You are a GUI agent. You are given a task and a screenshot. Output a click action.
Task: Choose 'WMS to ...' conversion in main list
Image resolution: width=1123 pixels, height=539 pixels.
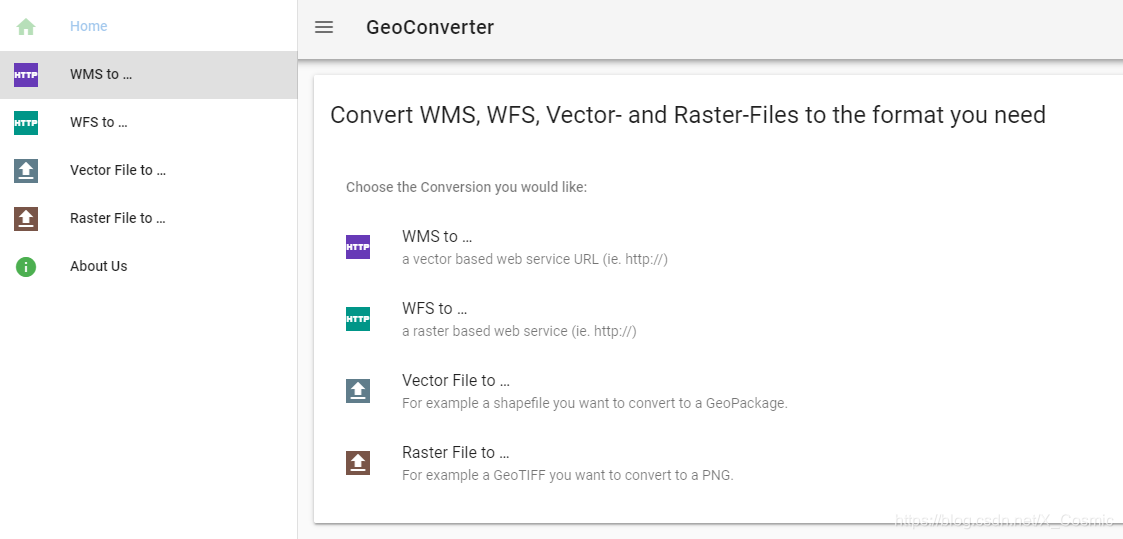718,247
